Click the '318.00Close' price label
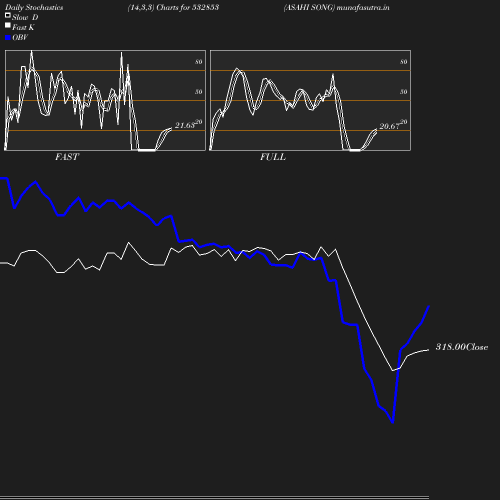 click(x=462, y=347)
